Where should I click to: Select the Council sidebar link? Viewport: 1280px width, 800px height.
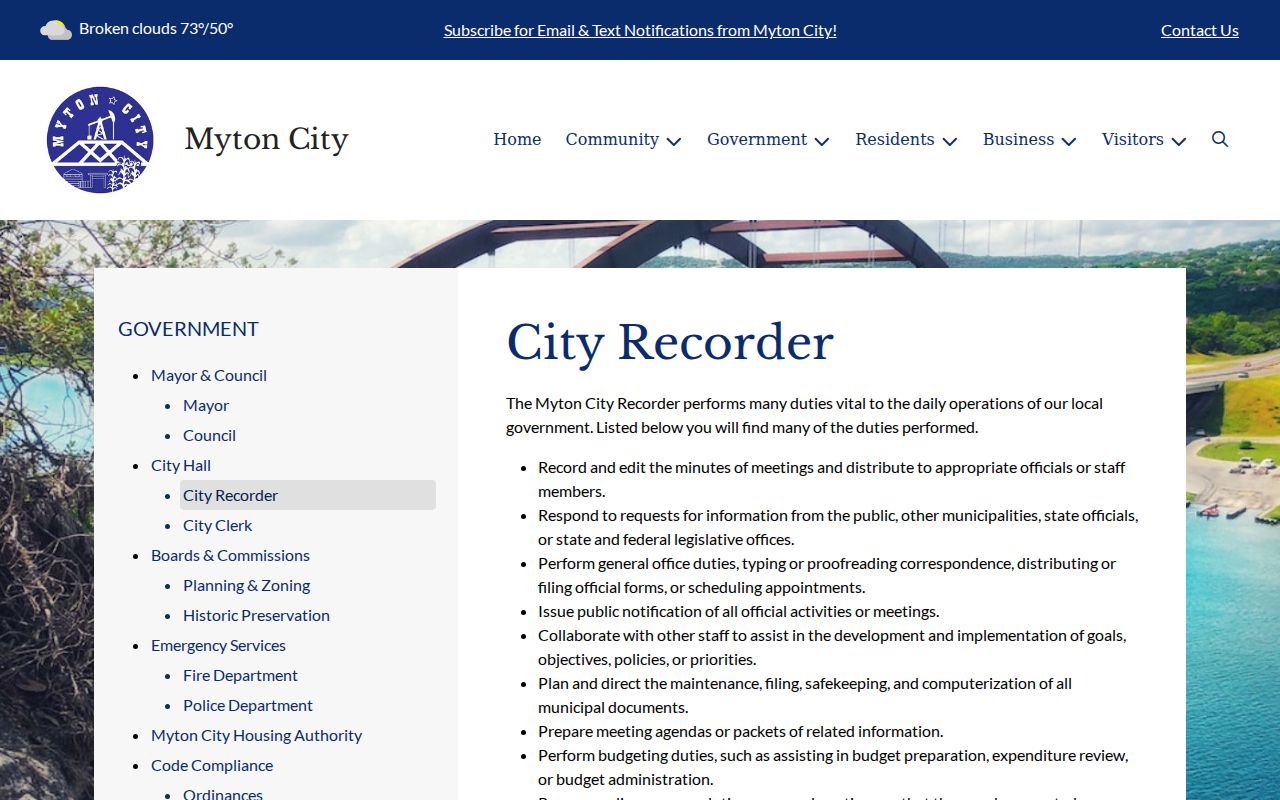(x=209, y=435)
